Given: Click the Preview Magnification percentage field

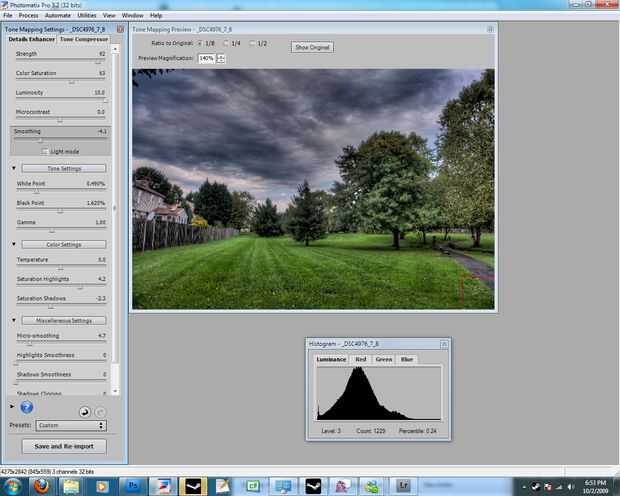Looking at the screenshot, I should [206, 59].
